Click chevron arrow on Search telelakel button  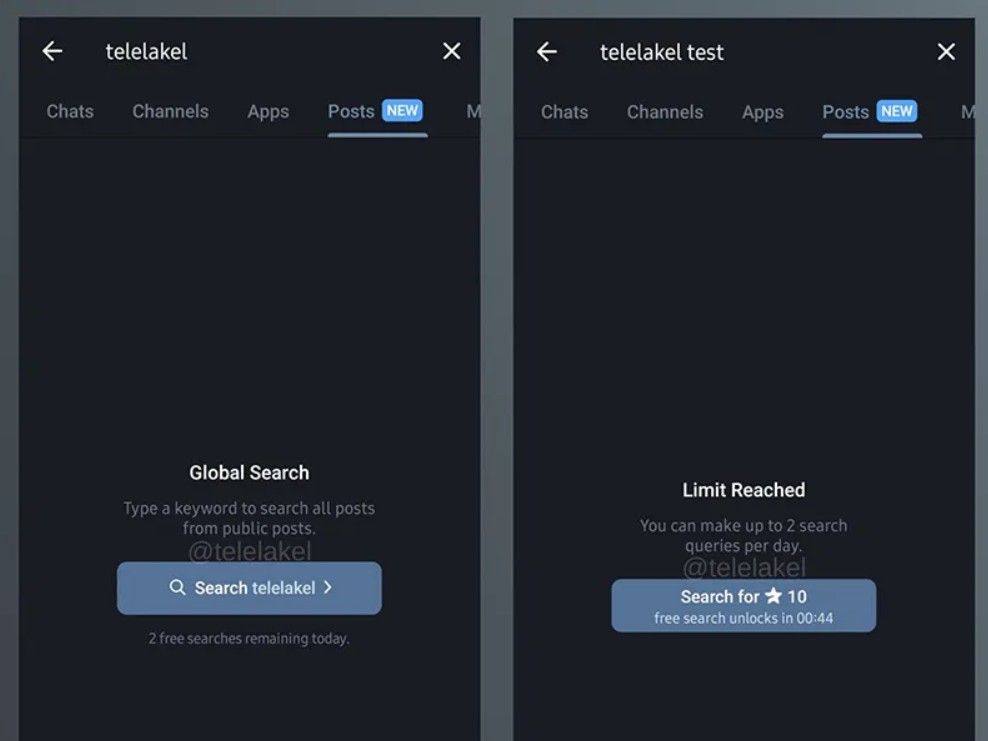[328, 588]
